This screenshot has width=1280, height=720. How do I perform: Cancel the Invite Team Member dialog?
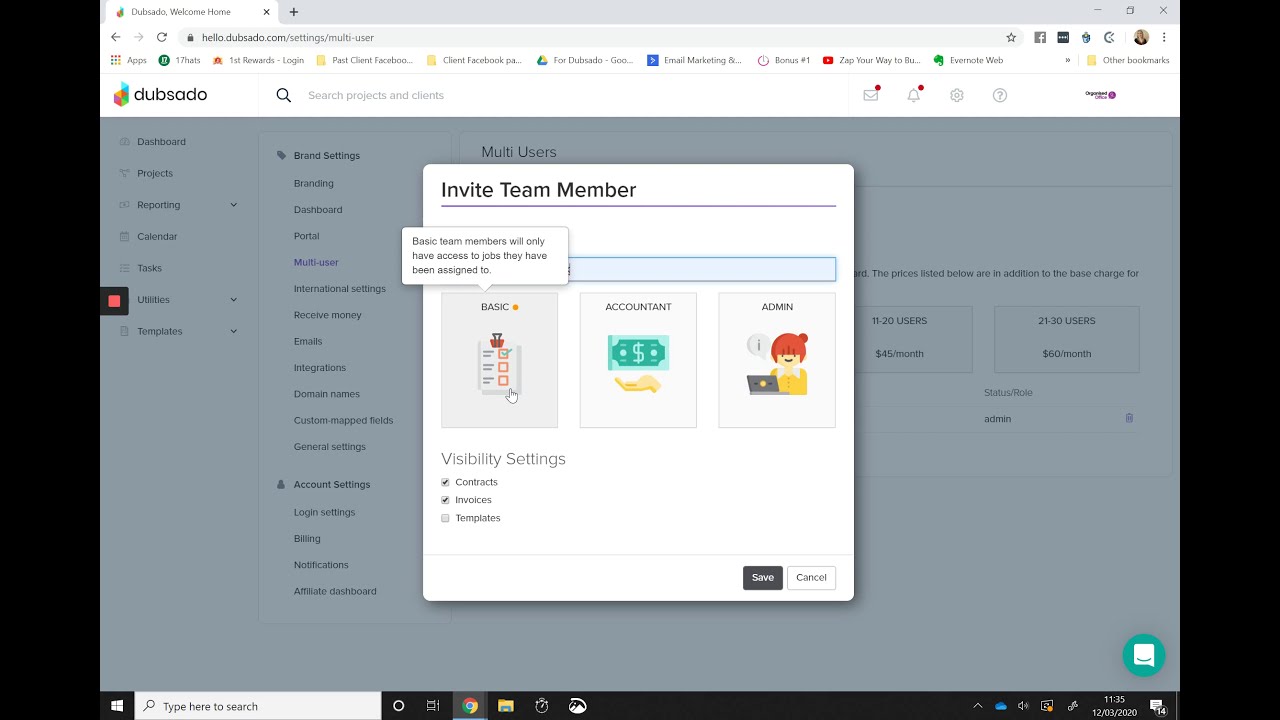[811, 578]
